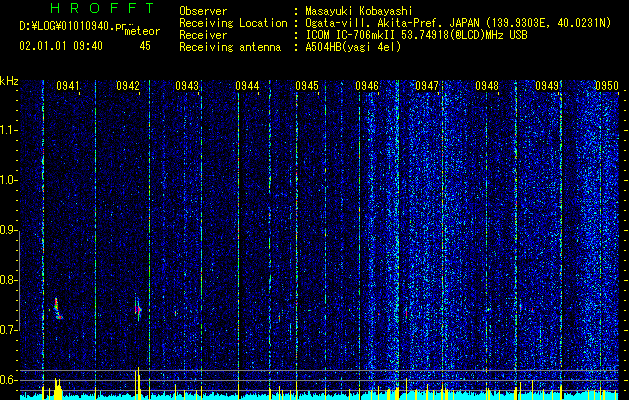This screenshot has height=400, width=629.
Task: Click the date stamp 02.01.01 09:40
Action: tap(61, 46)
